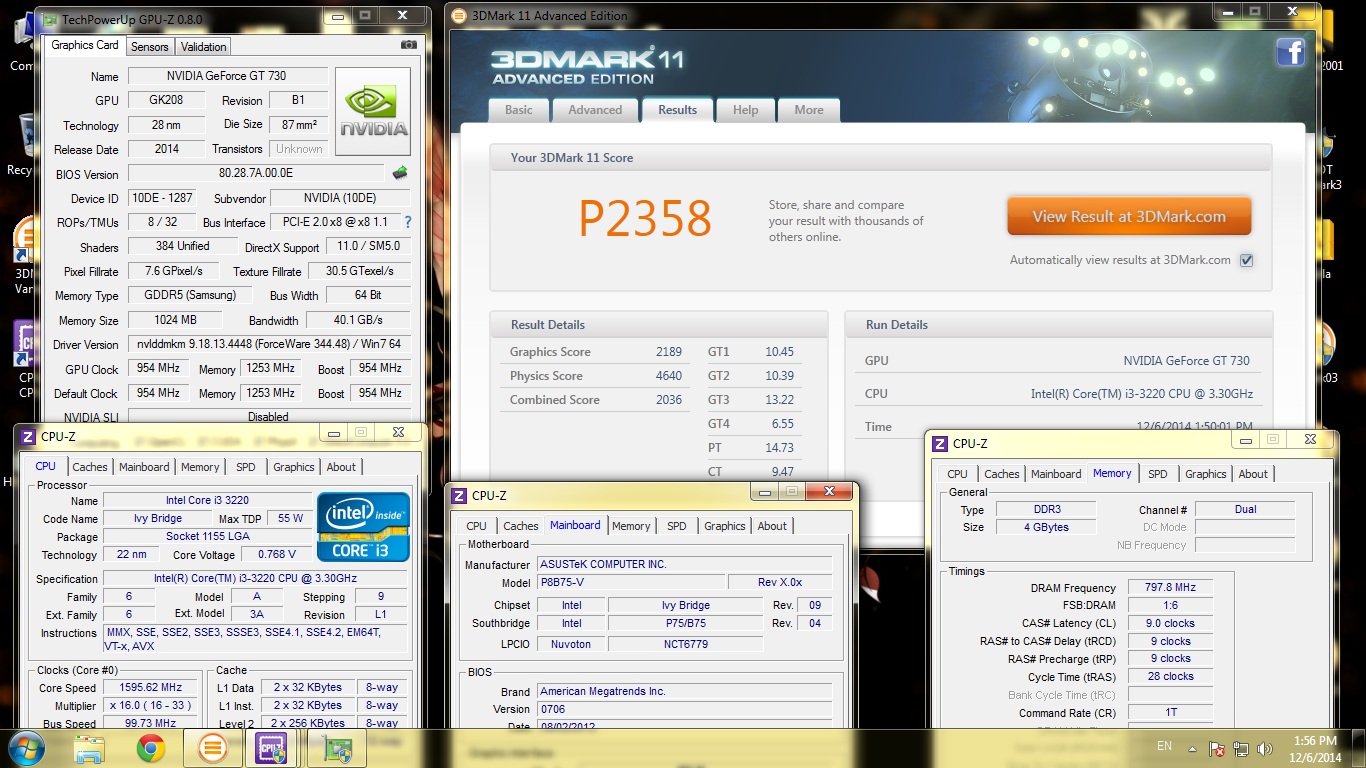Click the P2358 score text

645,219
